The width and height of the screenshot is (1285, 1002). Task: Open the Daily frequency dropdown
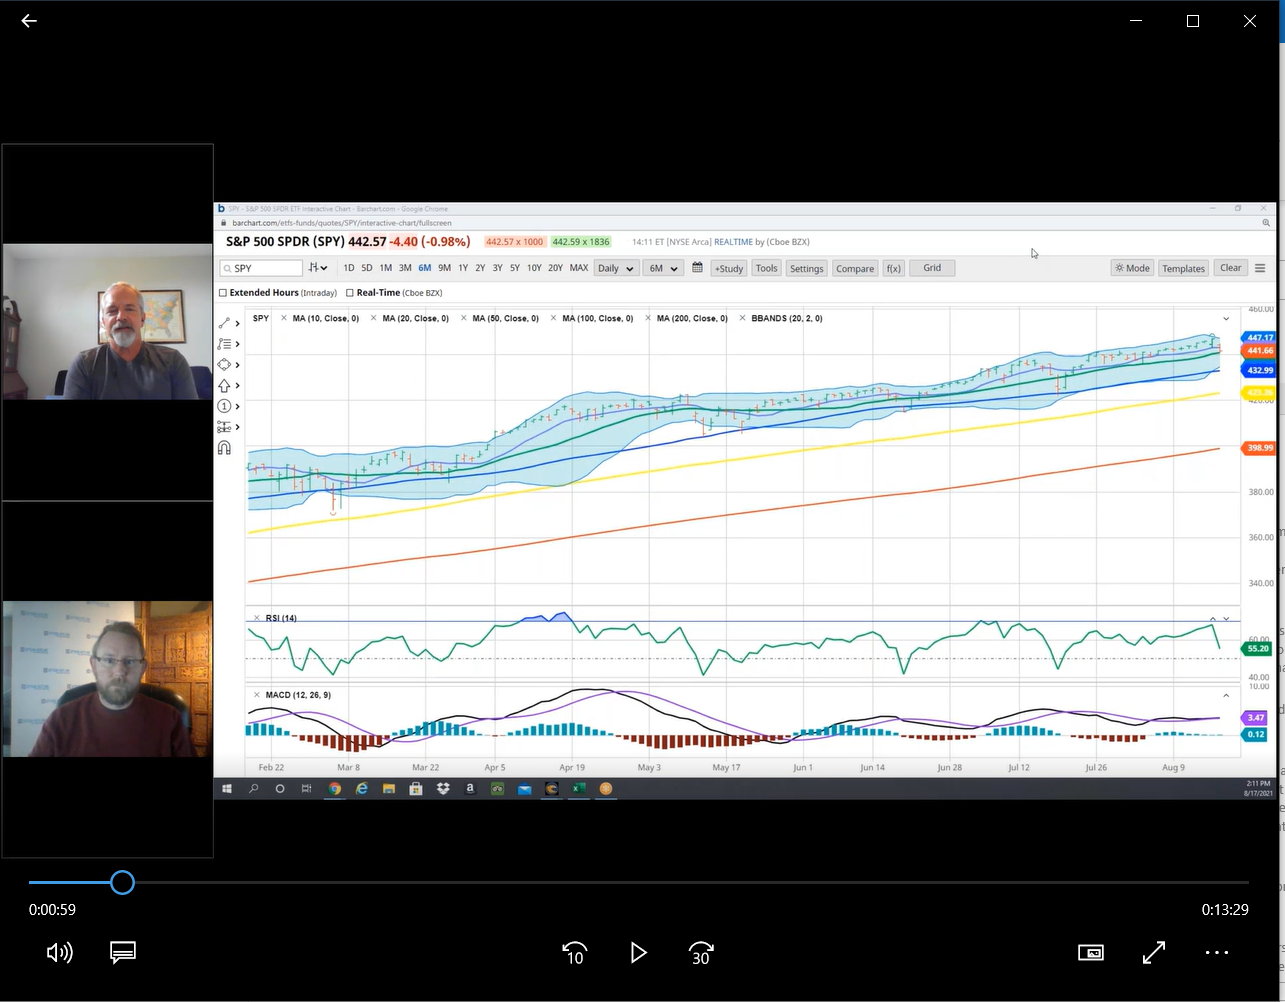coord(615,268)
